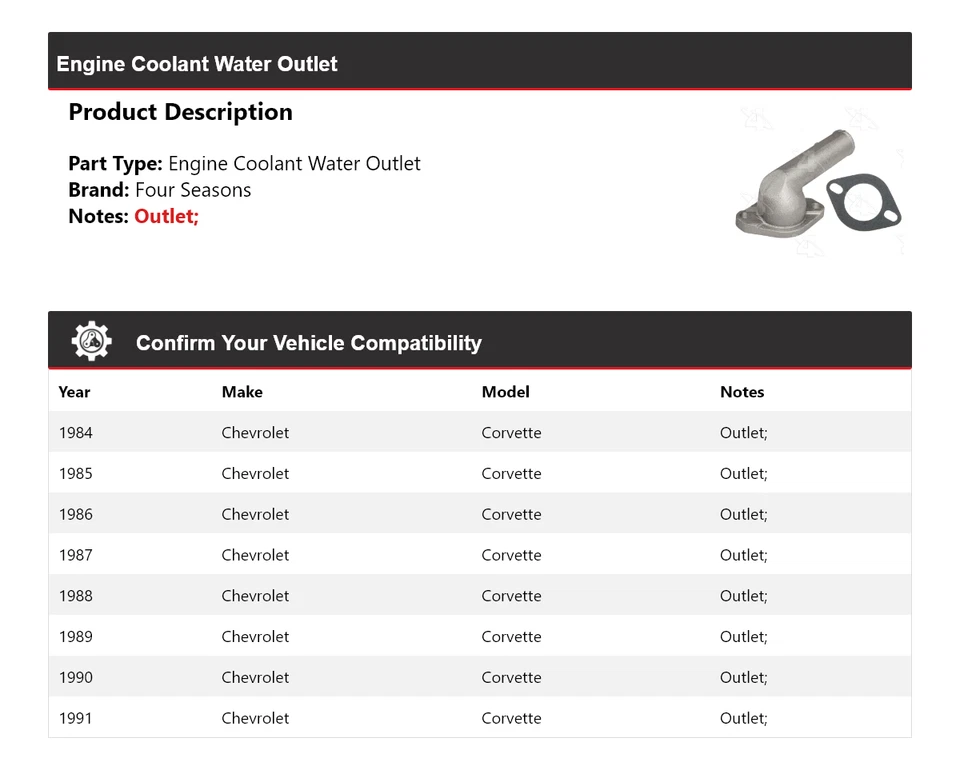This screenshot has height=770, width=960.
Task: Click the Part Type label text
Action: pyautogui.click(x=115, y=164)
